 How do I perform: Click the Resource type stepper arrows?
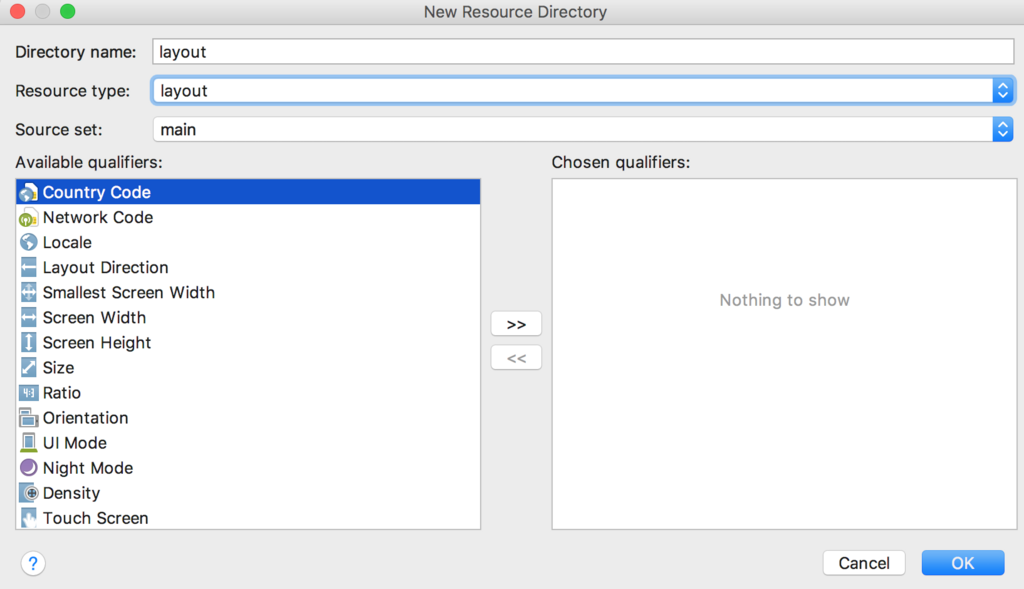(x=1002, y=90)
